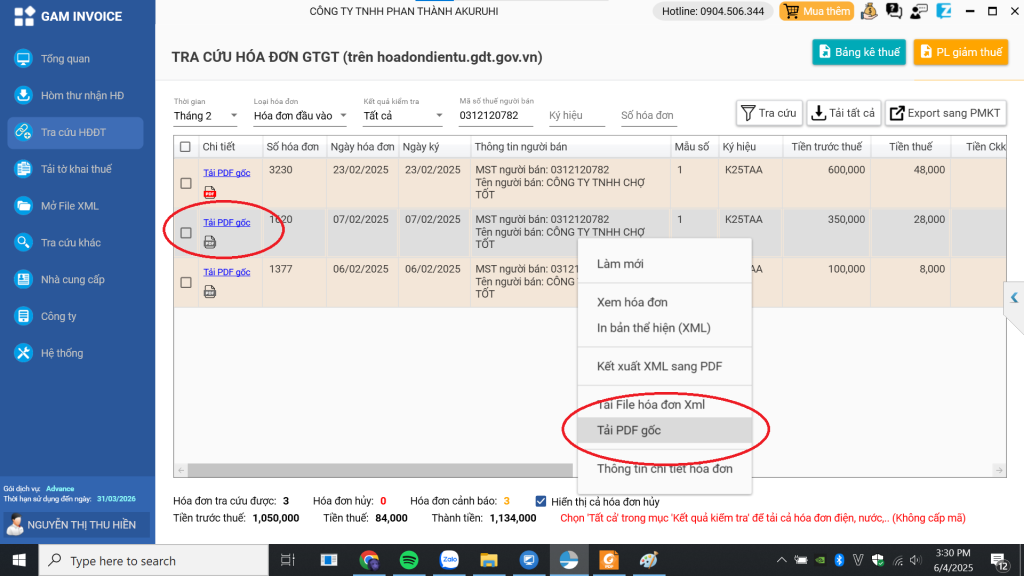Screen dimensions: 1024x576
Task: Open Task View on taskbar
Action: pyautogui.click(x=287, y=560)
